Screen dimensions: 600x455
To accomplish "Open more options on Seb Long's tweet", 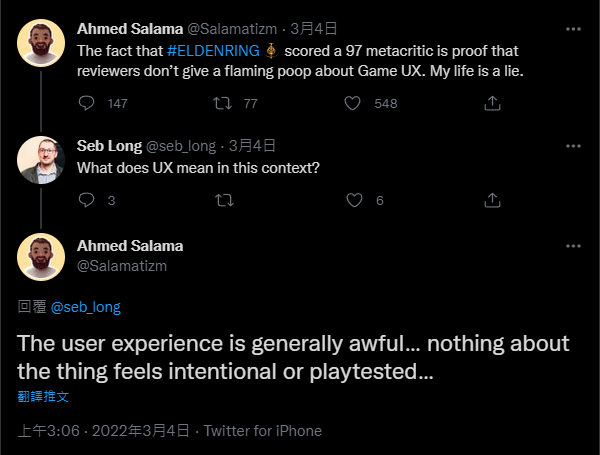I will coord(574,146).
